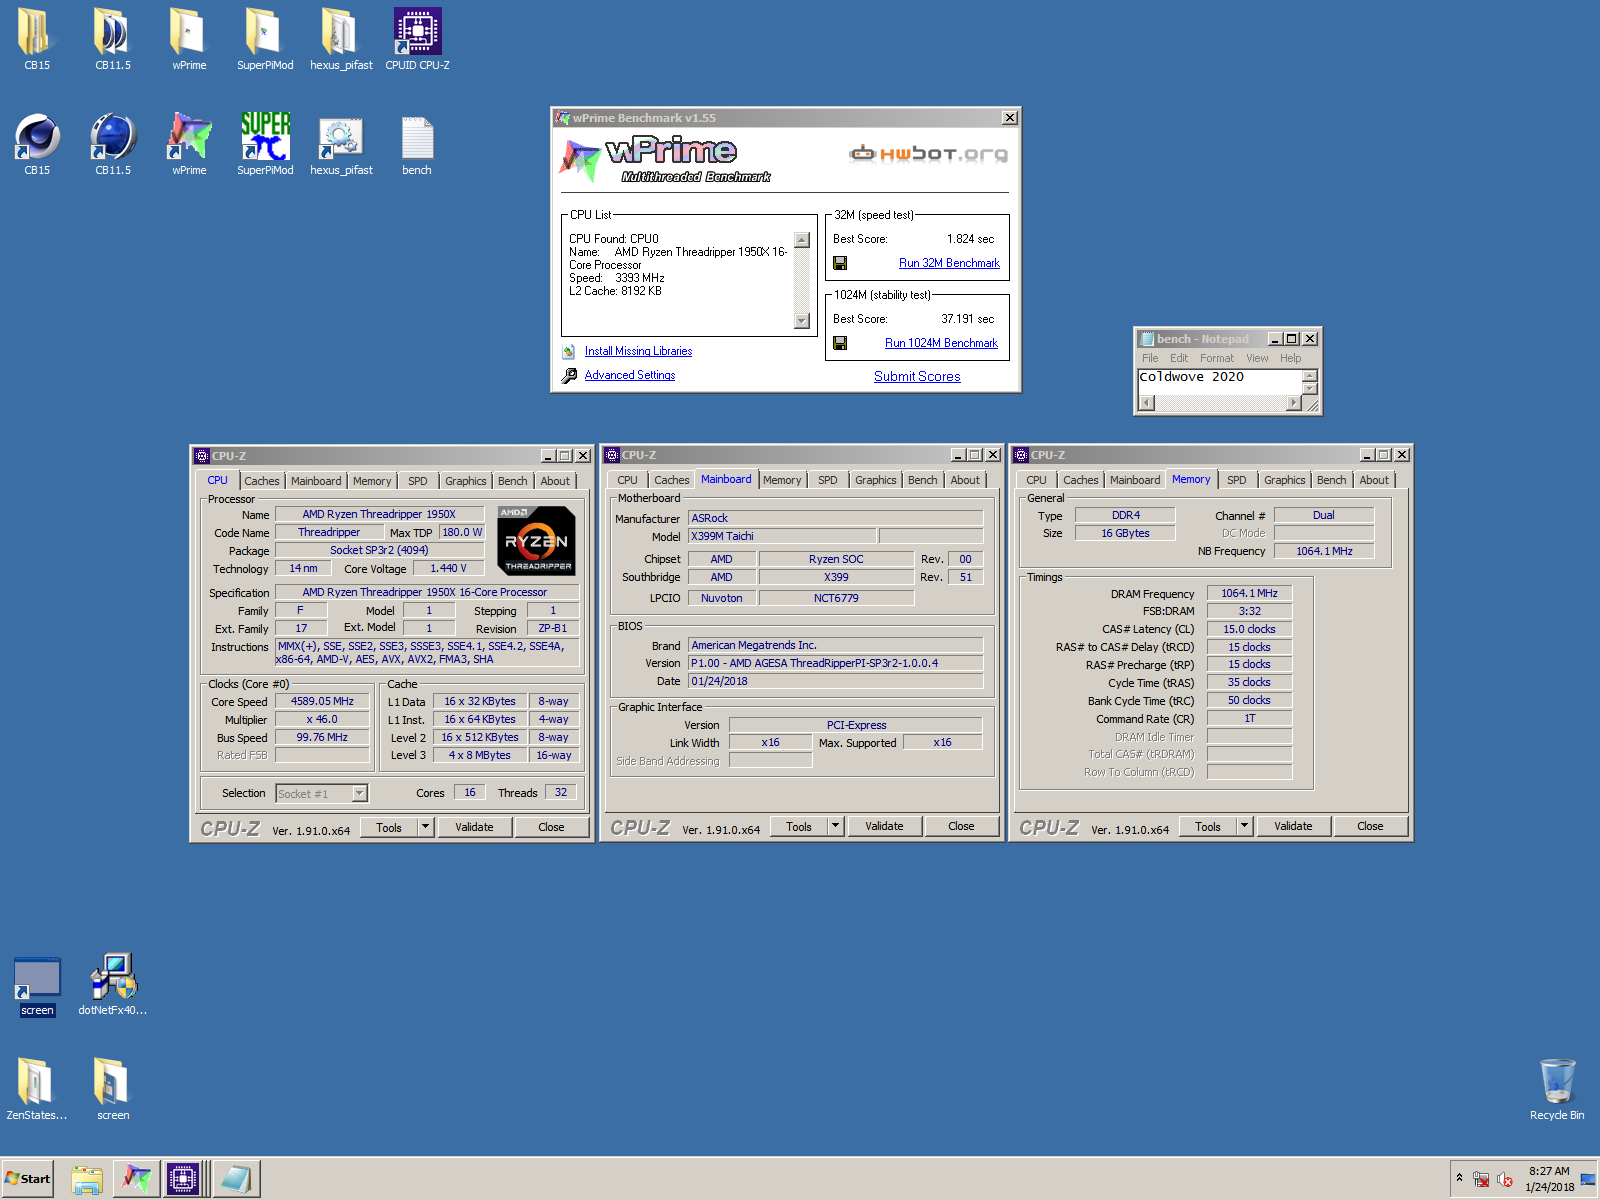Screen dimensions: 1600x1200
Task: Click Validate in the CPU tab window
Action: [474, 827]
